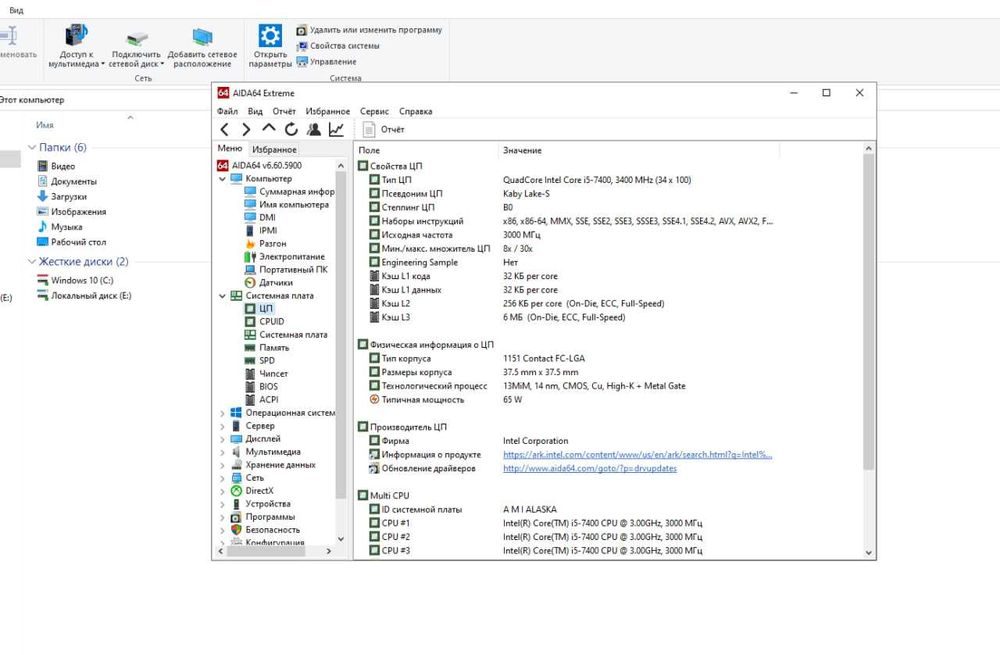Click Удалить или изменить программу
1000x655 pixels.
click(x=369, y=30)
